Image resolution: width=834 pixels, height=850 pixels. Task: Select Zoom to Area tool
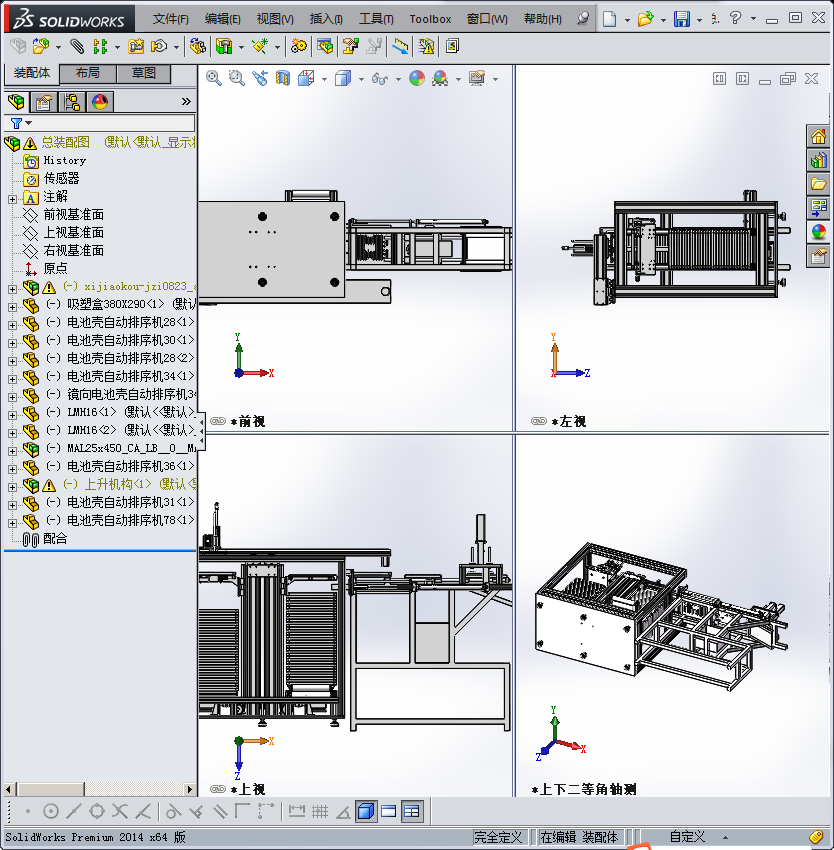coord(236,79)
